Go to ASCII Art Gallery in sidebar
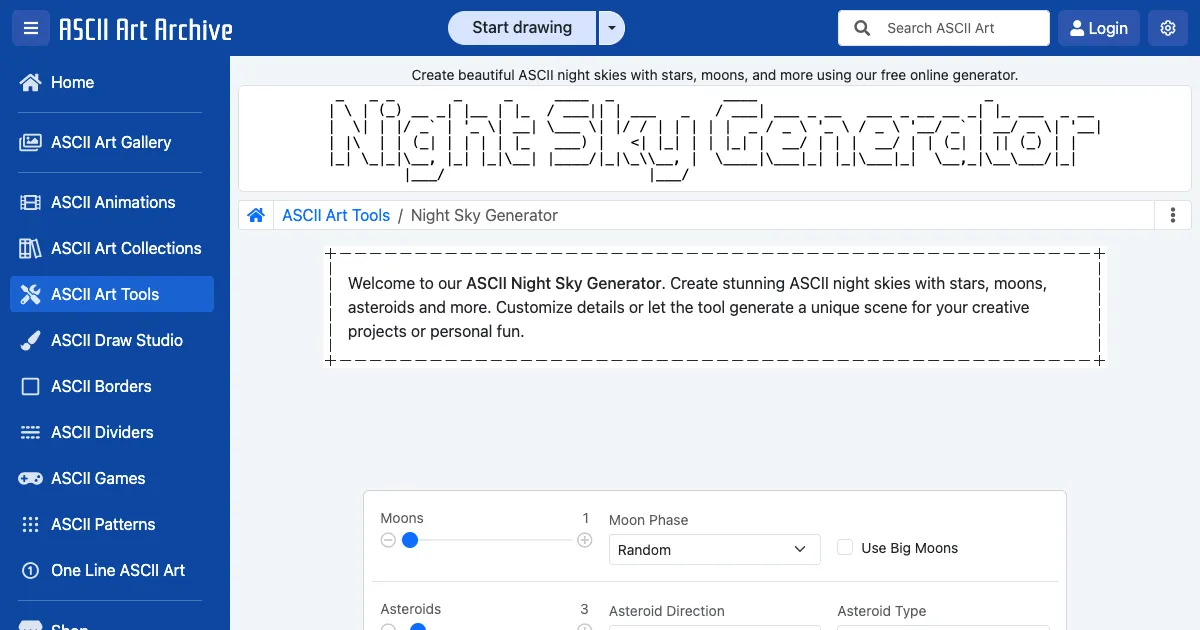The image size is (1200, 630). [110, 142]
